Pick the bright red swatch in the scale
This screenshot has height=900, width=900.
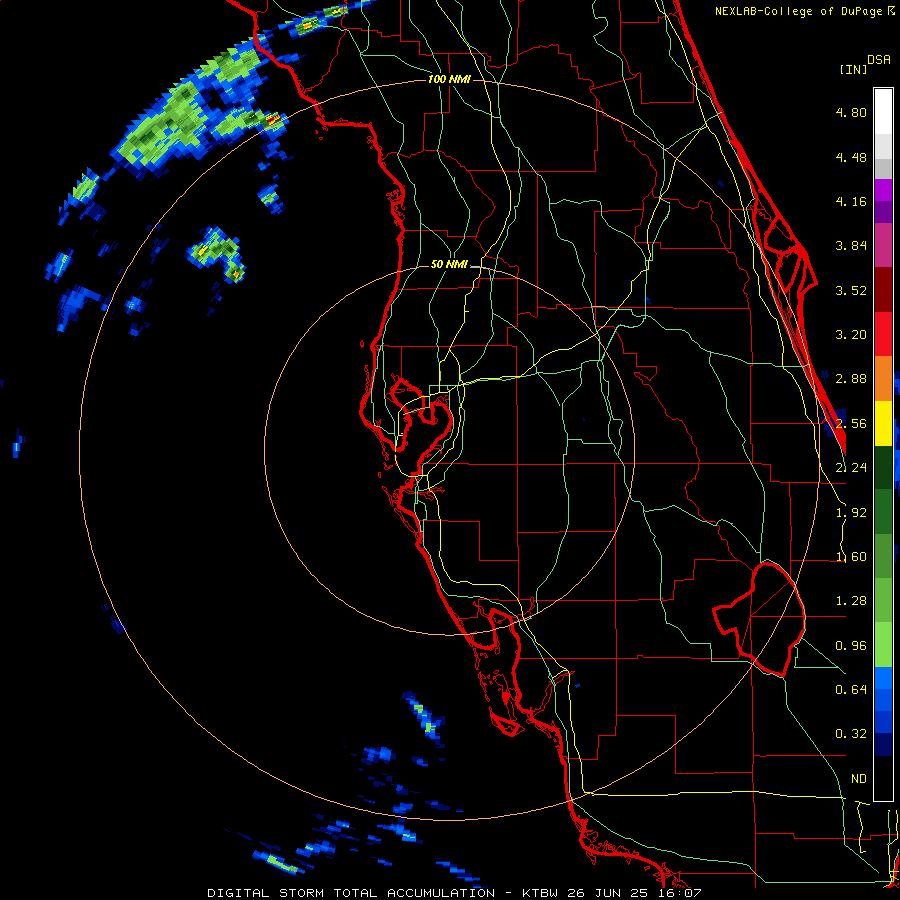click(883, 334)
